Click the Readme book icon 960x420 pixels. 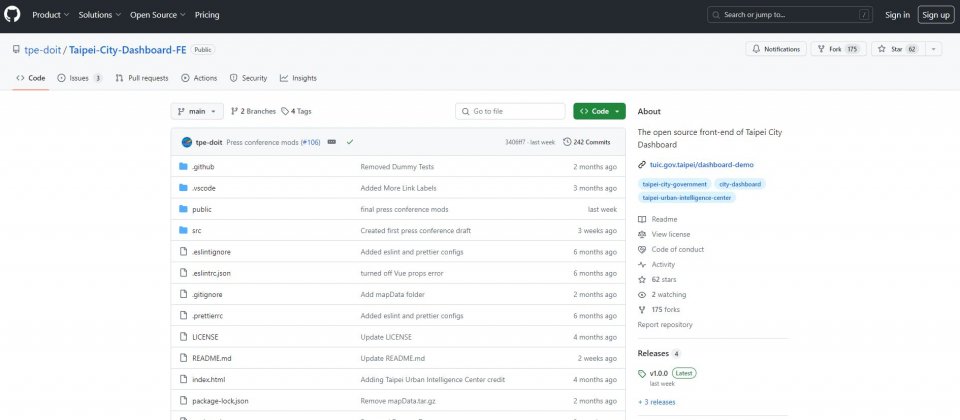[x=642, y=219]
